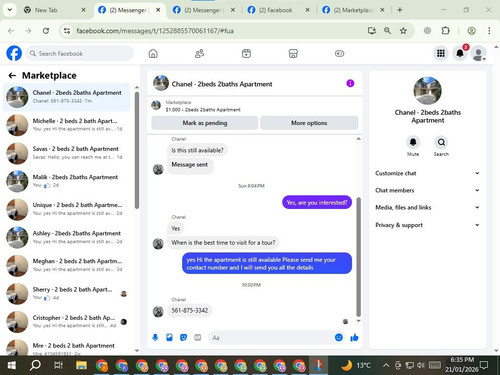This screenshot has height=375, width=500.
Task: Open Sherry's 2 beds 2 bath chat
Action: 67,293
